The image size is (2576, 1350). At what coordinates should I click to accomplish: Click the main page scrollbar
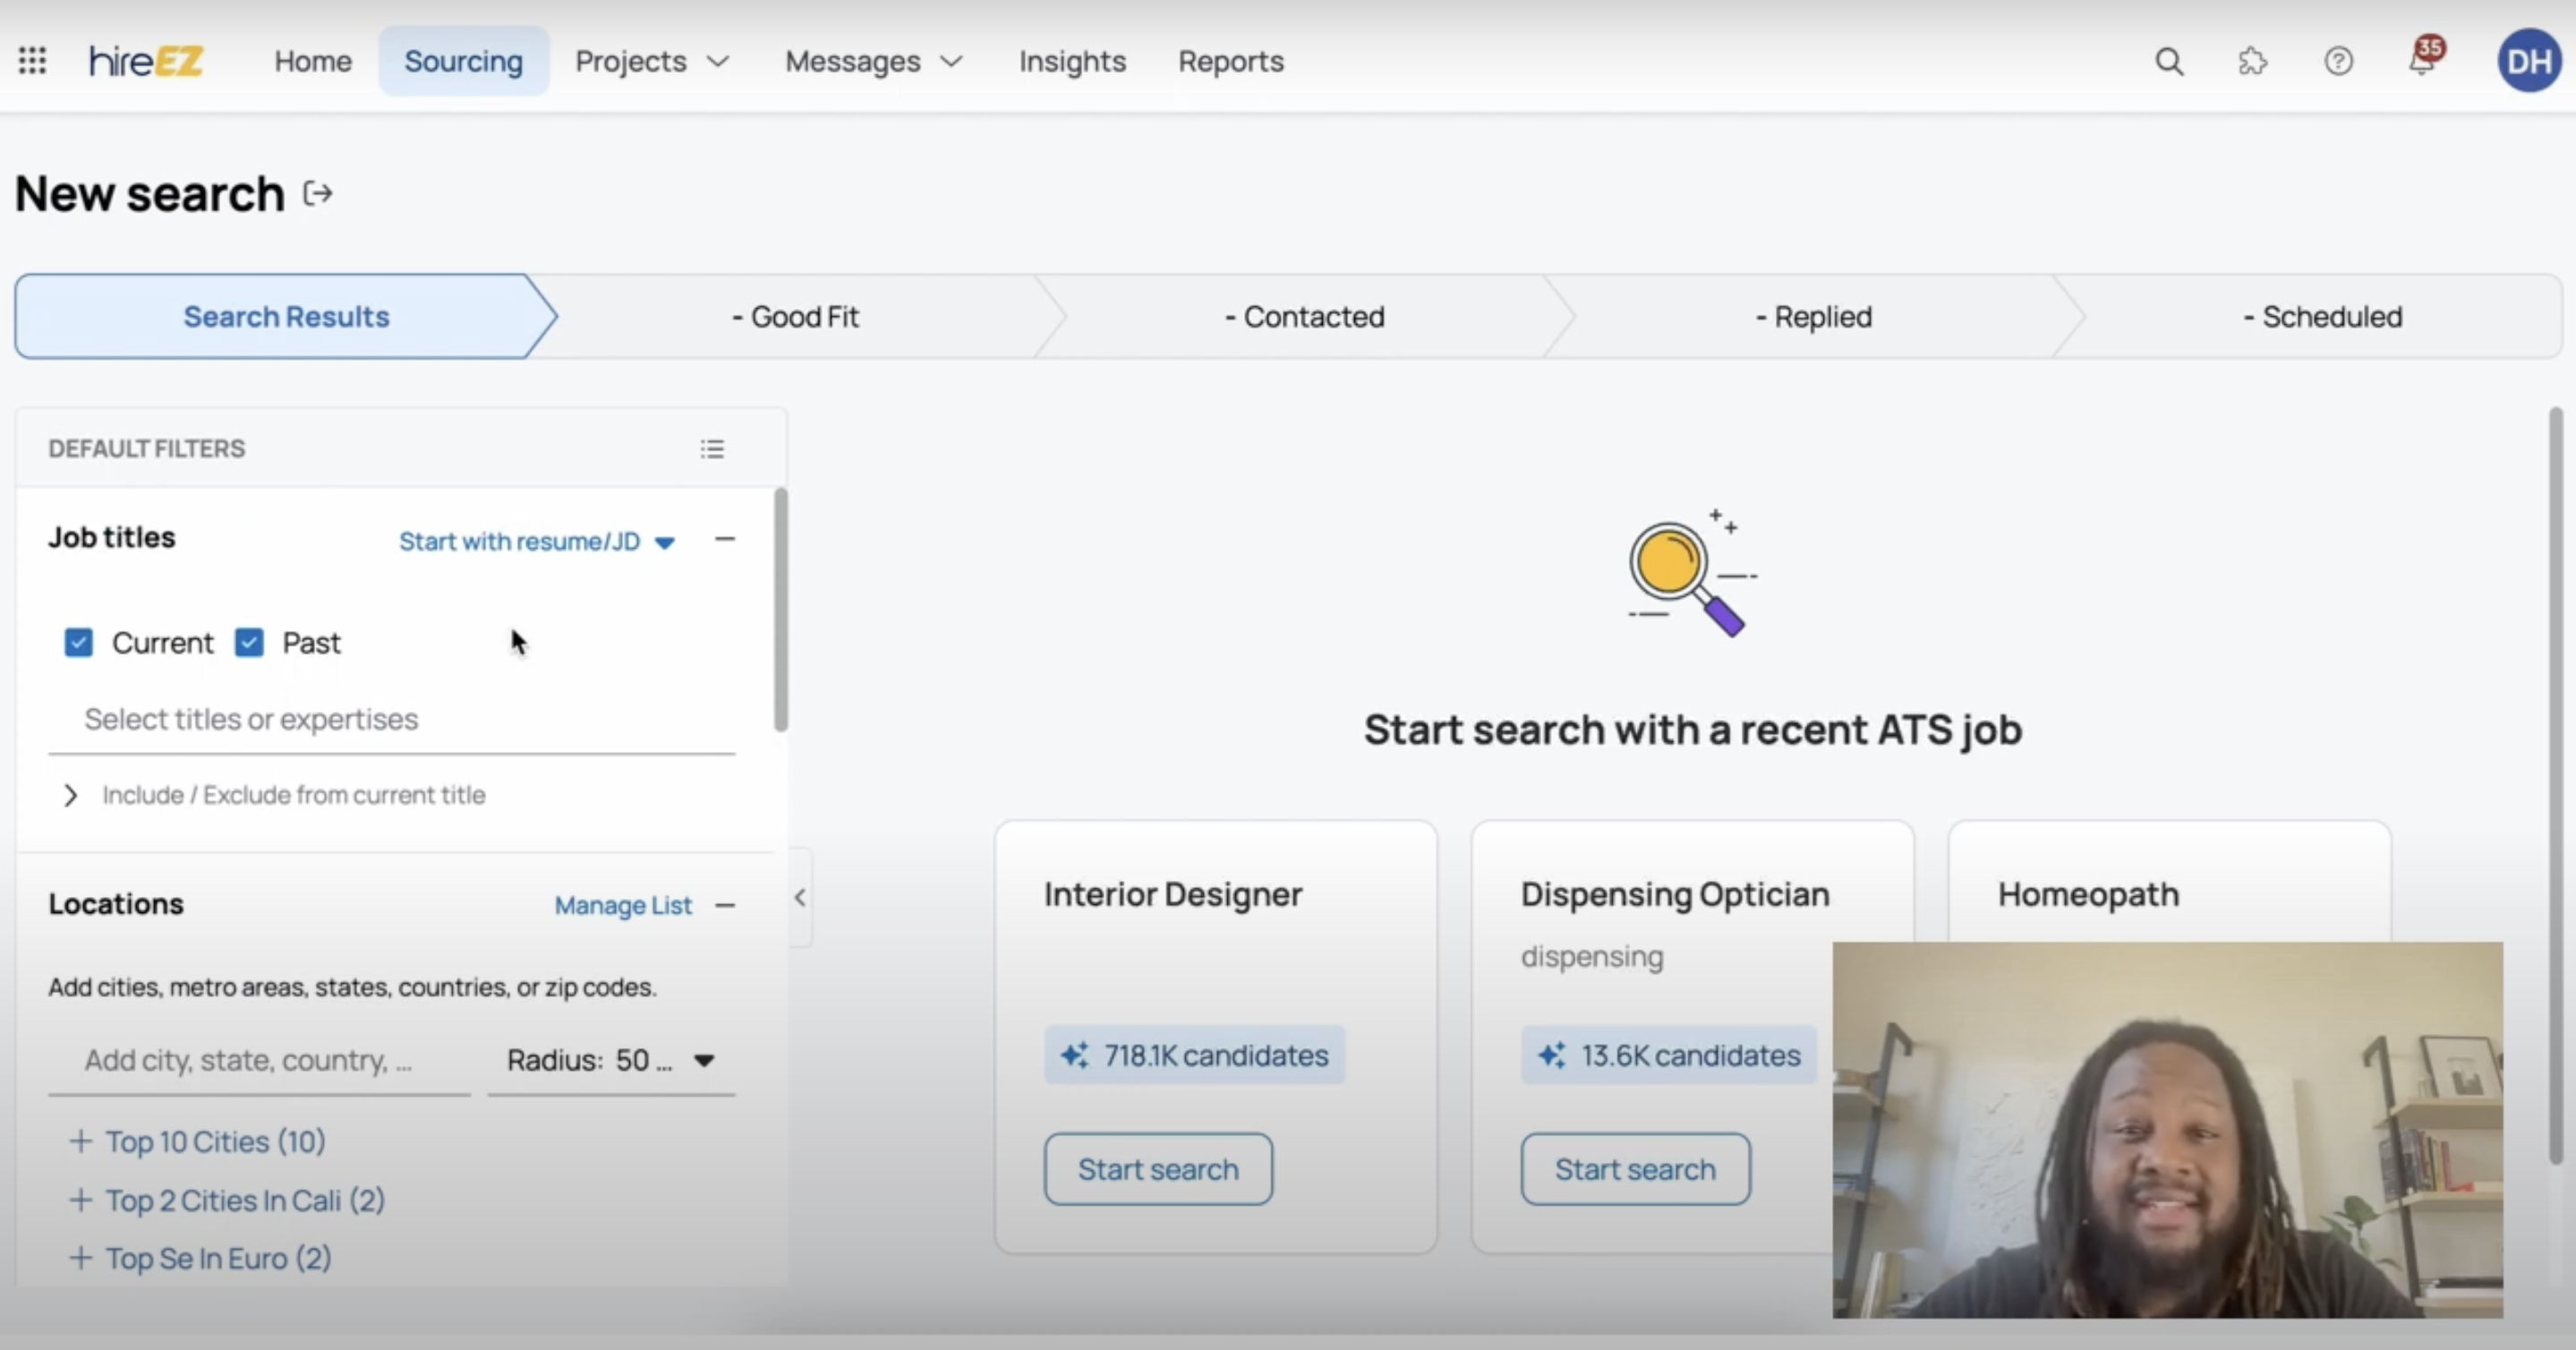click(x=2555, y=786)
